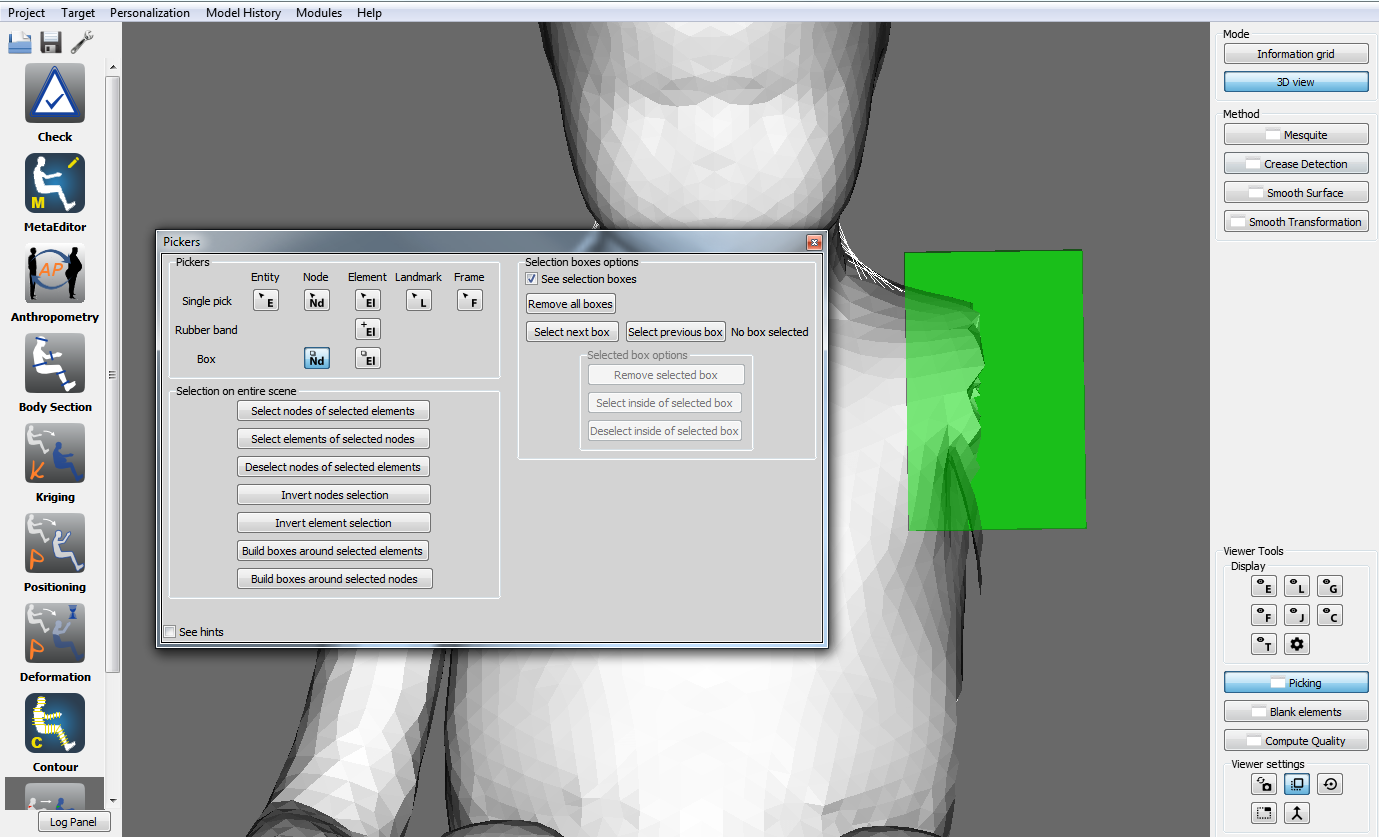Click the reset camera view icon
Image resolution: width=1379 pixels, height=837 pixels.
(x=1329, y=784)
